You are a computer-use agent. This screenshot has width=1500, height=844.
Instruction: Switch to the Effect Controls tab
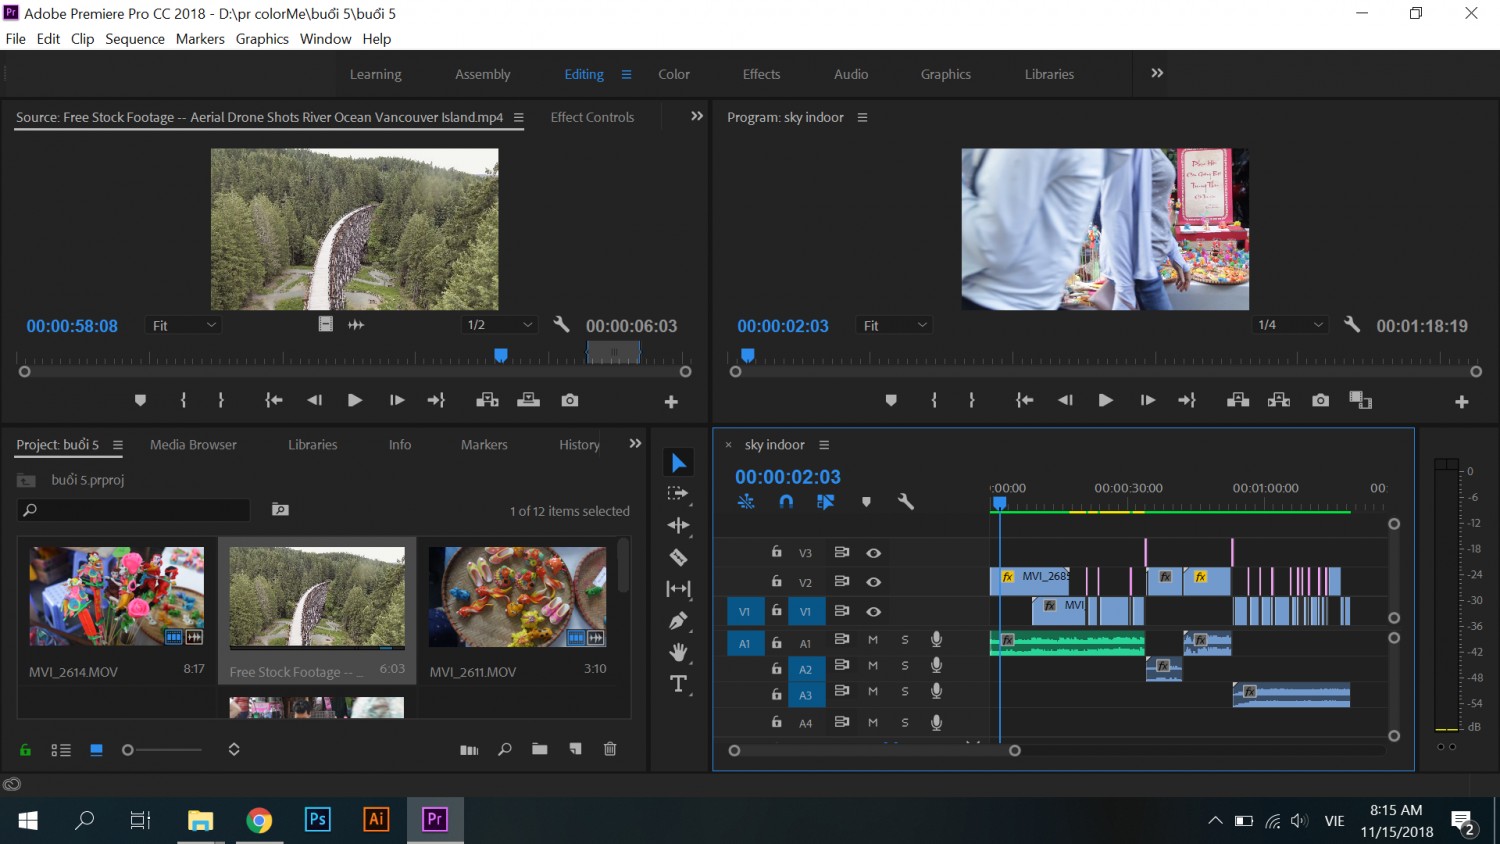coord(592,117)
